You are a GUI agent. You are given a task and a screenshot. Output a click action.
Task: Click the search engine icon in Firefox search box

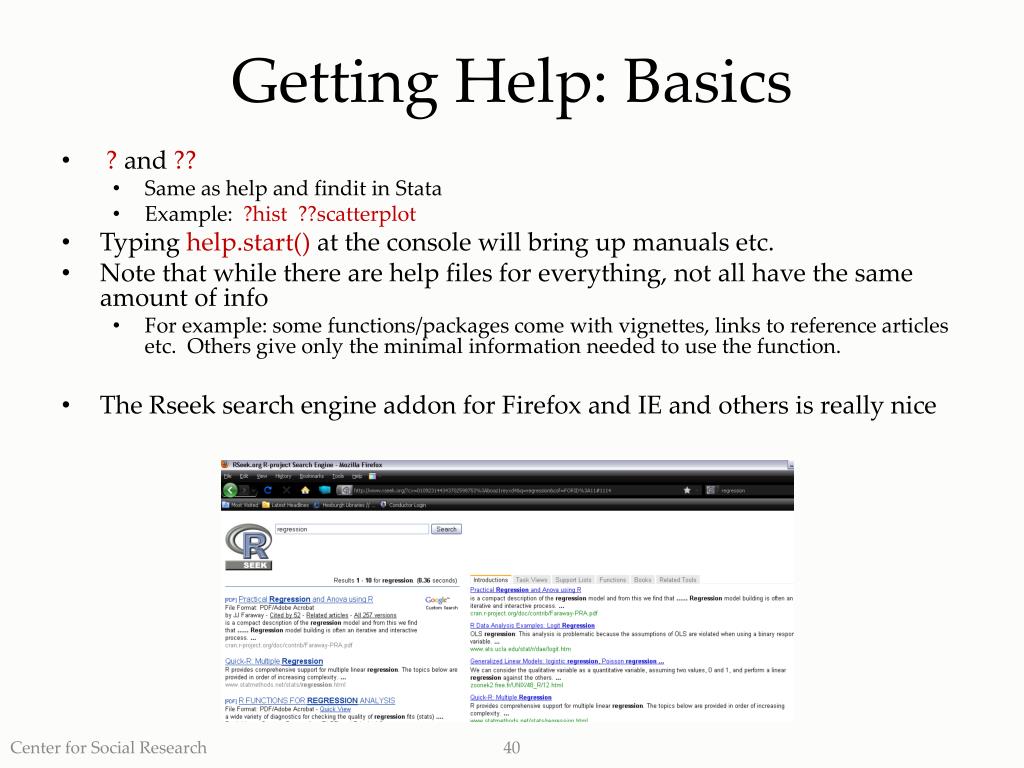[x=711, y=490]
